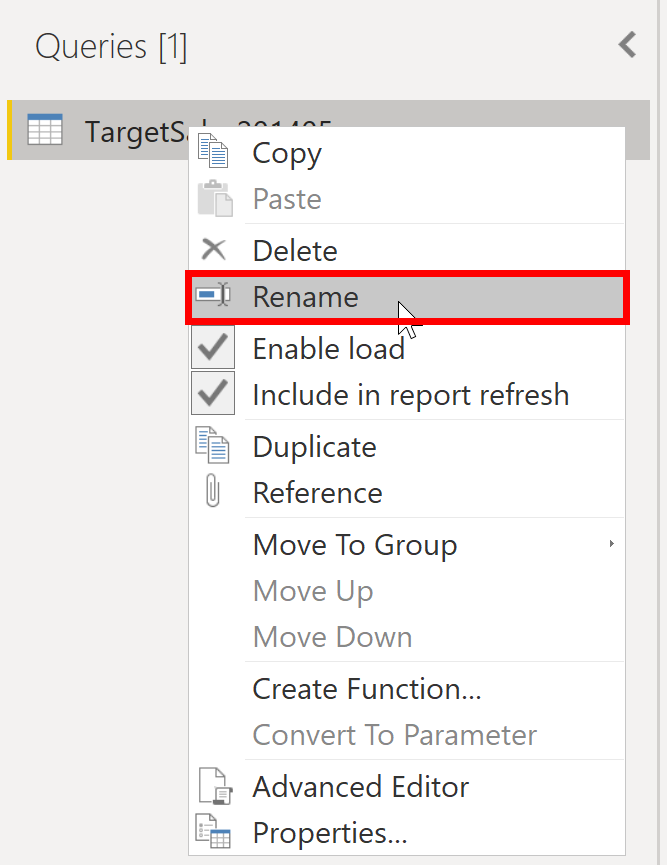Click the grayed Paste clipboard icon
The height and width of the screenshot is (865, 667).
point(213,198)
